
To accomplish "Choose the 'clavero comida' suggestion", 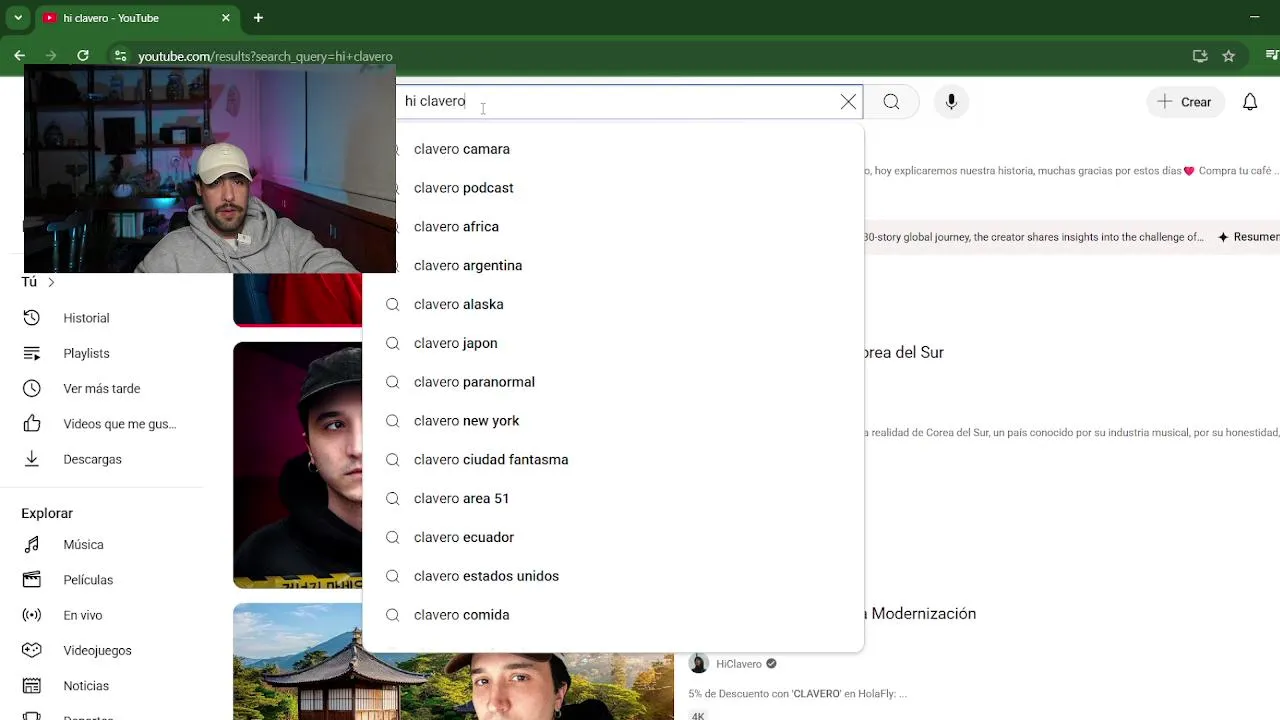I will coord(613,615).
